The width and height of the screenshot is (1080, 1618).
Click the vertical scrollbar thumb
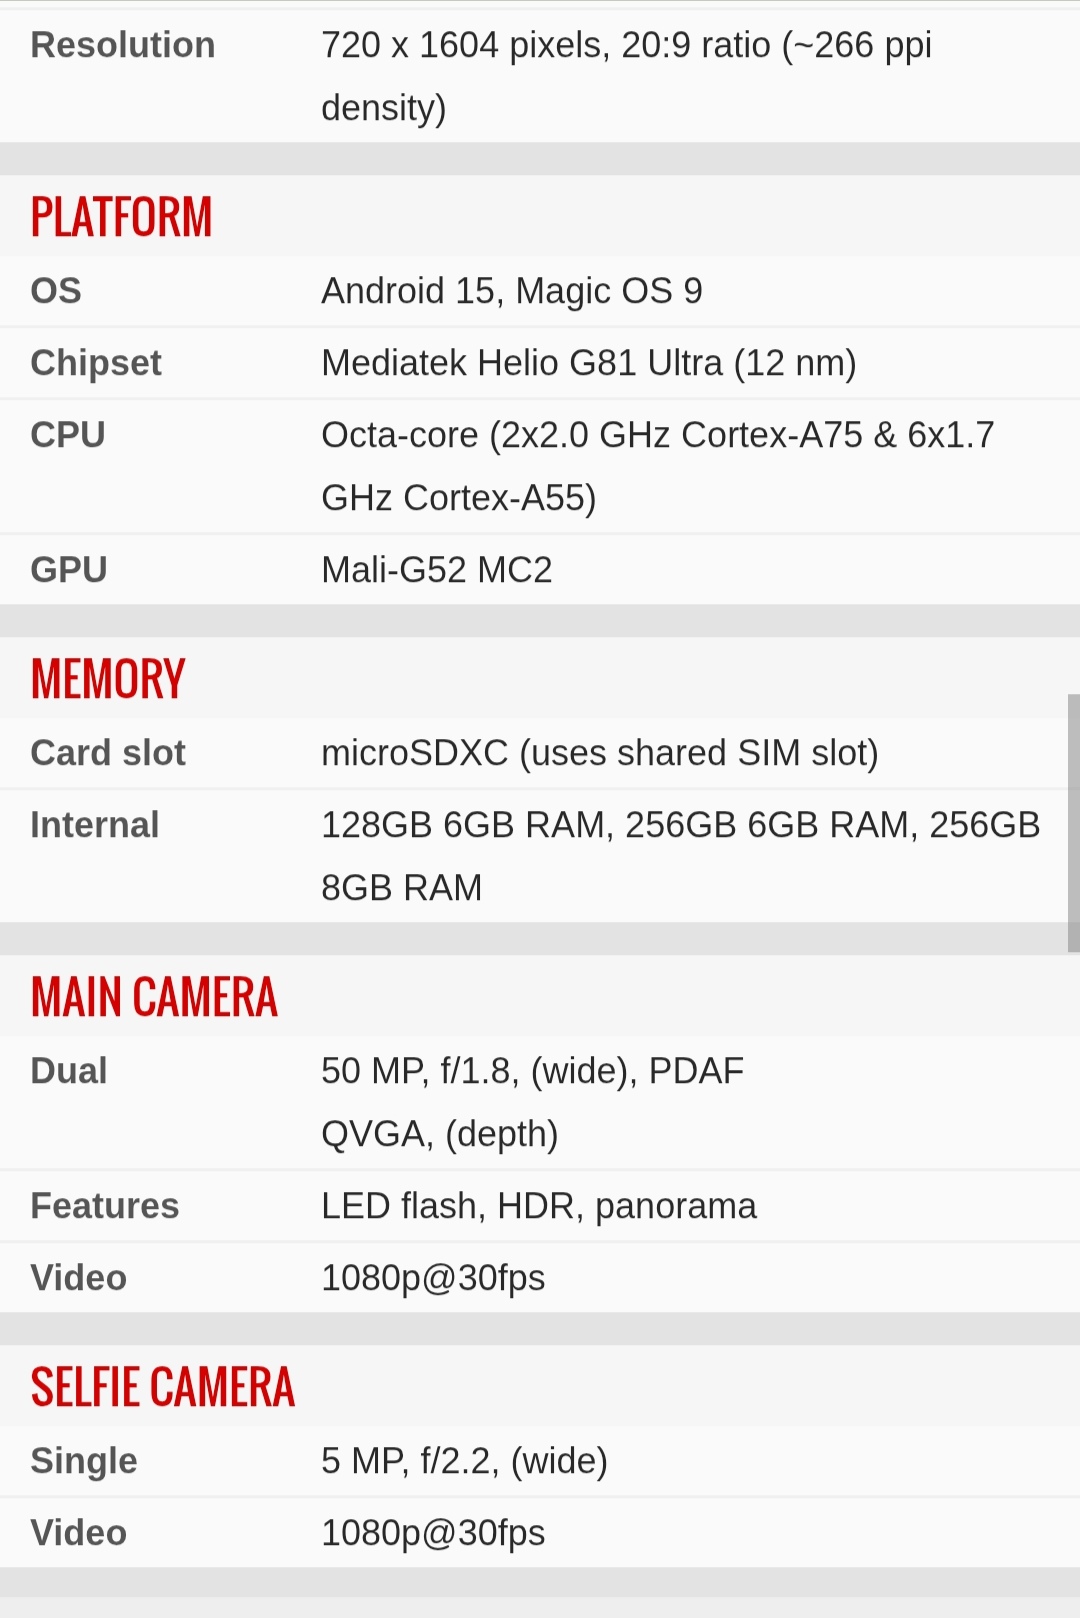[x=1074, y=823]
